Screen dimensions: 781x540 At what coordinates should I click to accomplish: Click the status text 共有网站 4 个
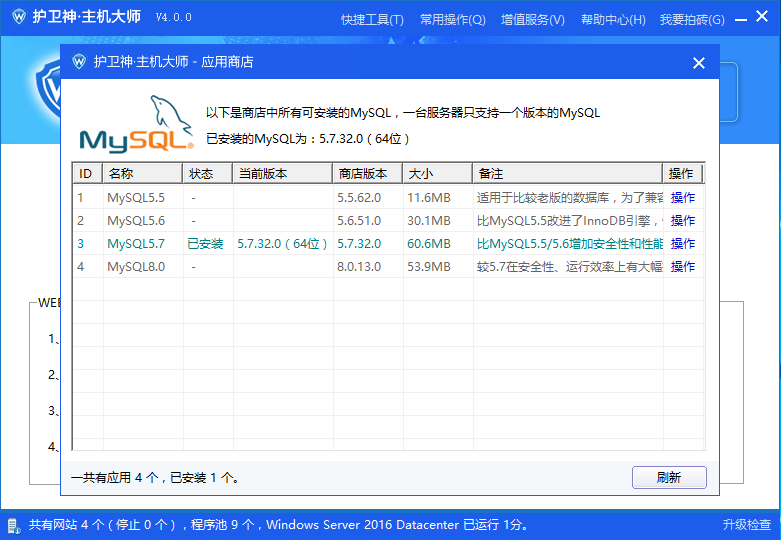(66, 525)
